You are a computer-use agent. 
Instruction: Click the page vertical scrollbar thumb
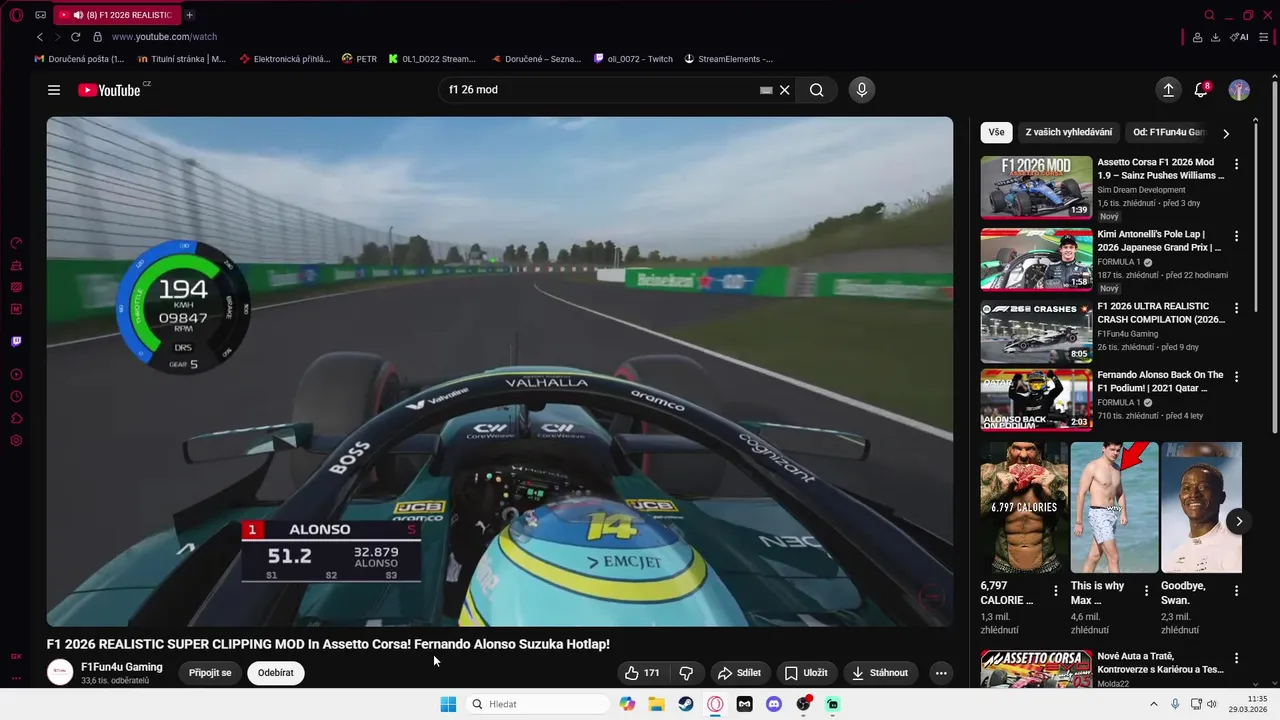1274,255
